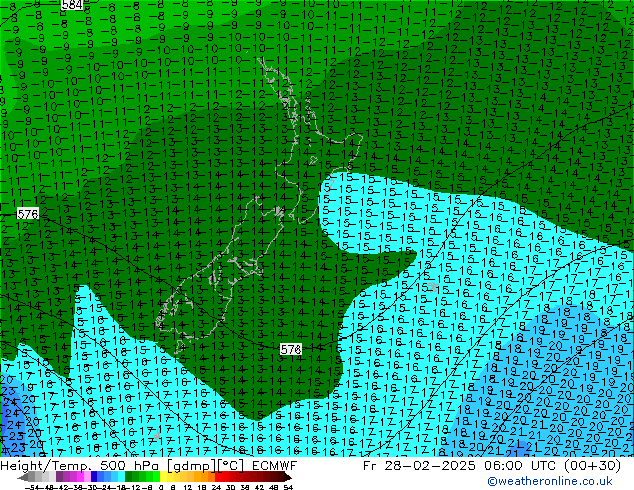Click the '54' scale value label
The image size is (634, 490).
point(288,487)
